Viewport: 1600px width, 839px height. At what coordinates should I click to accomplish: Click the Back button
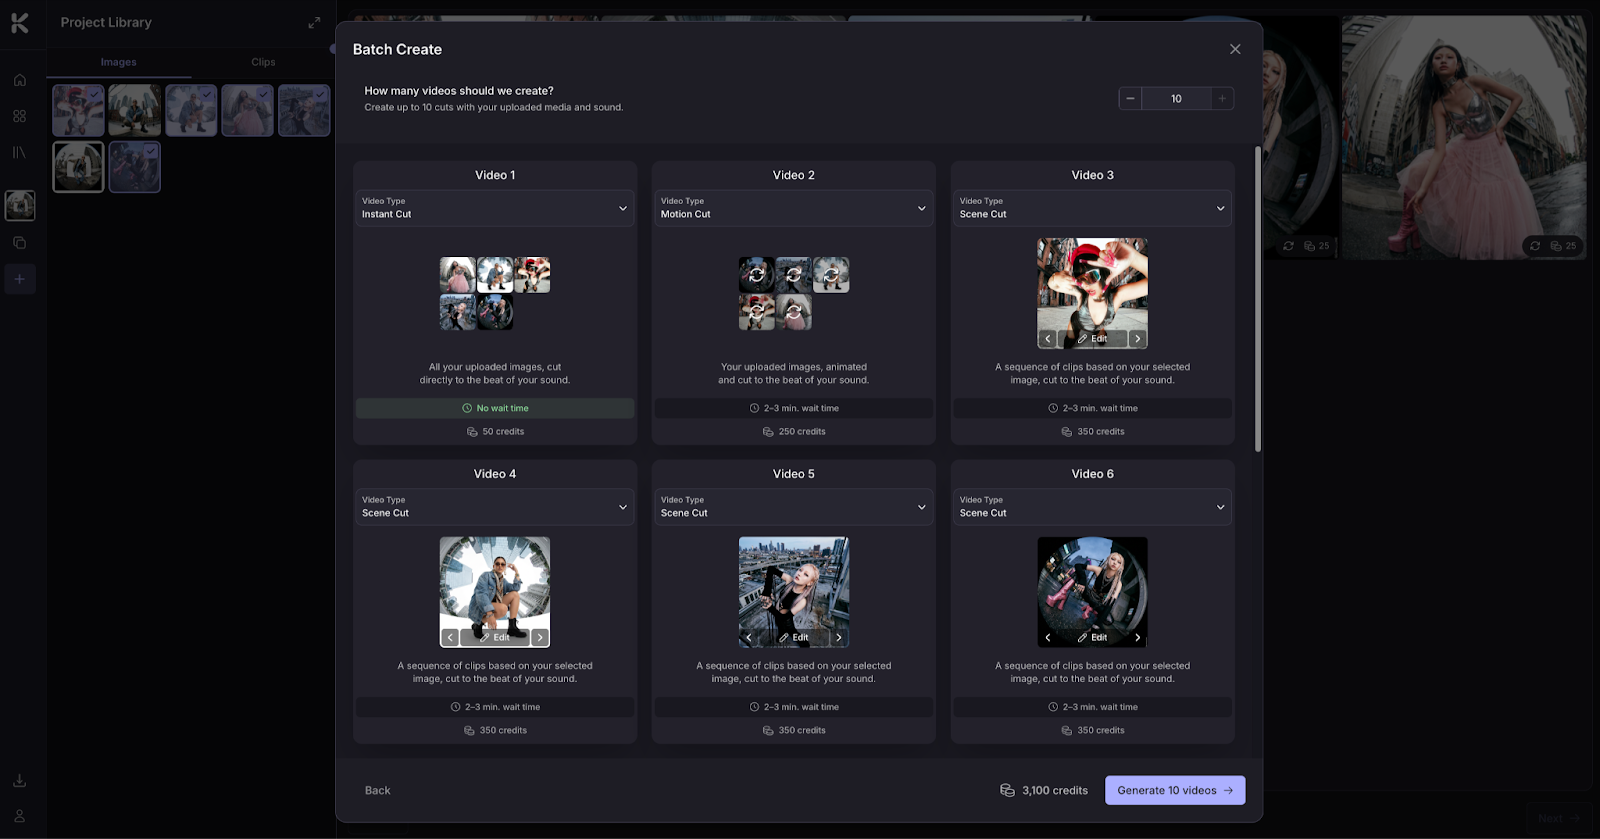[x=377, y=790]
